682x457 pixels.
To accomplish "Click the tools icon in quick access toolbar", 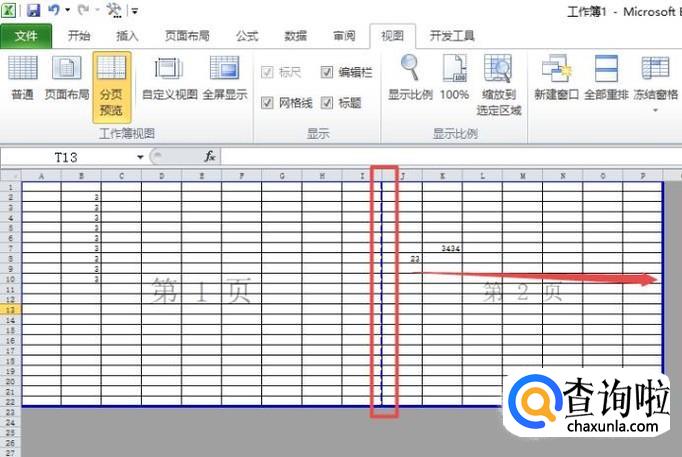I will (x=114, y=10).
